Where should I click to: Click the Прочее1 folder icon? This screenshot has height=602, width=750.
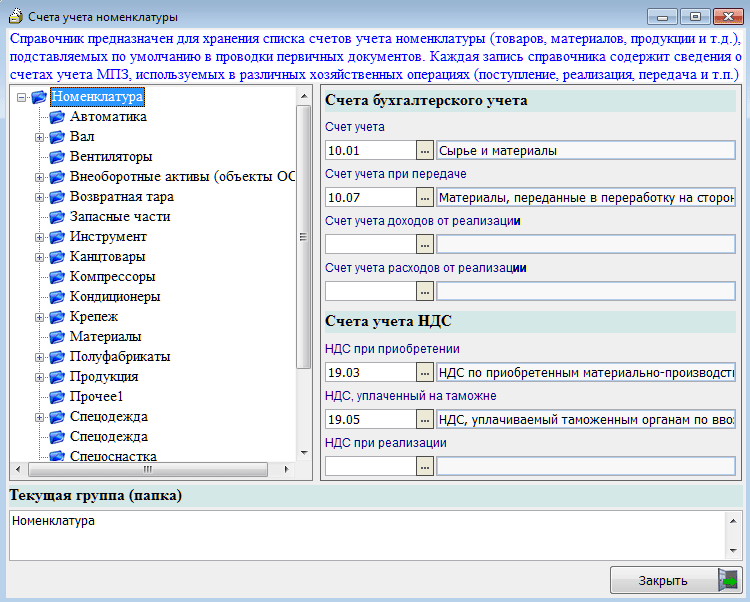57,397
